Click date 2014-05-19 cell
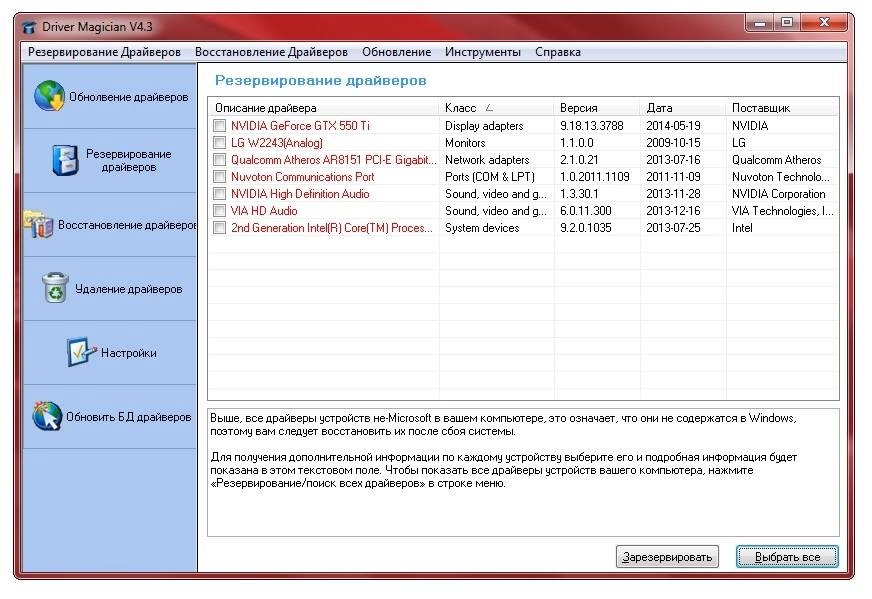The width and height of the screenshot is (872, 599). 673,126
